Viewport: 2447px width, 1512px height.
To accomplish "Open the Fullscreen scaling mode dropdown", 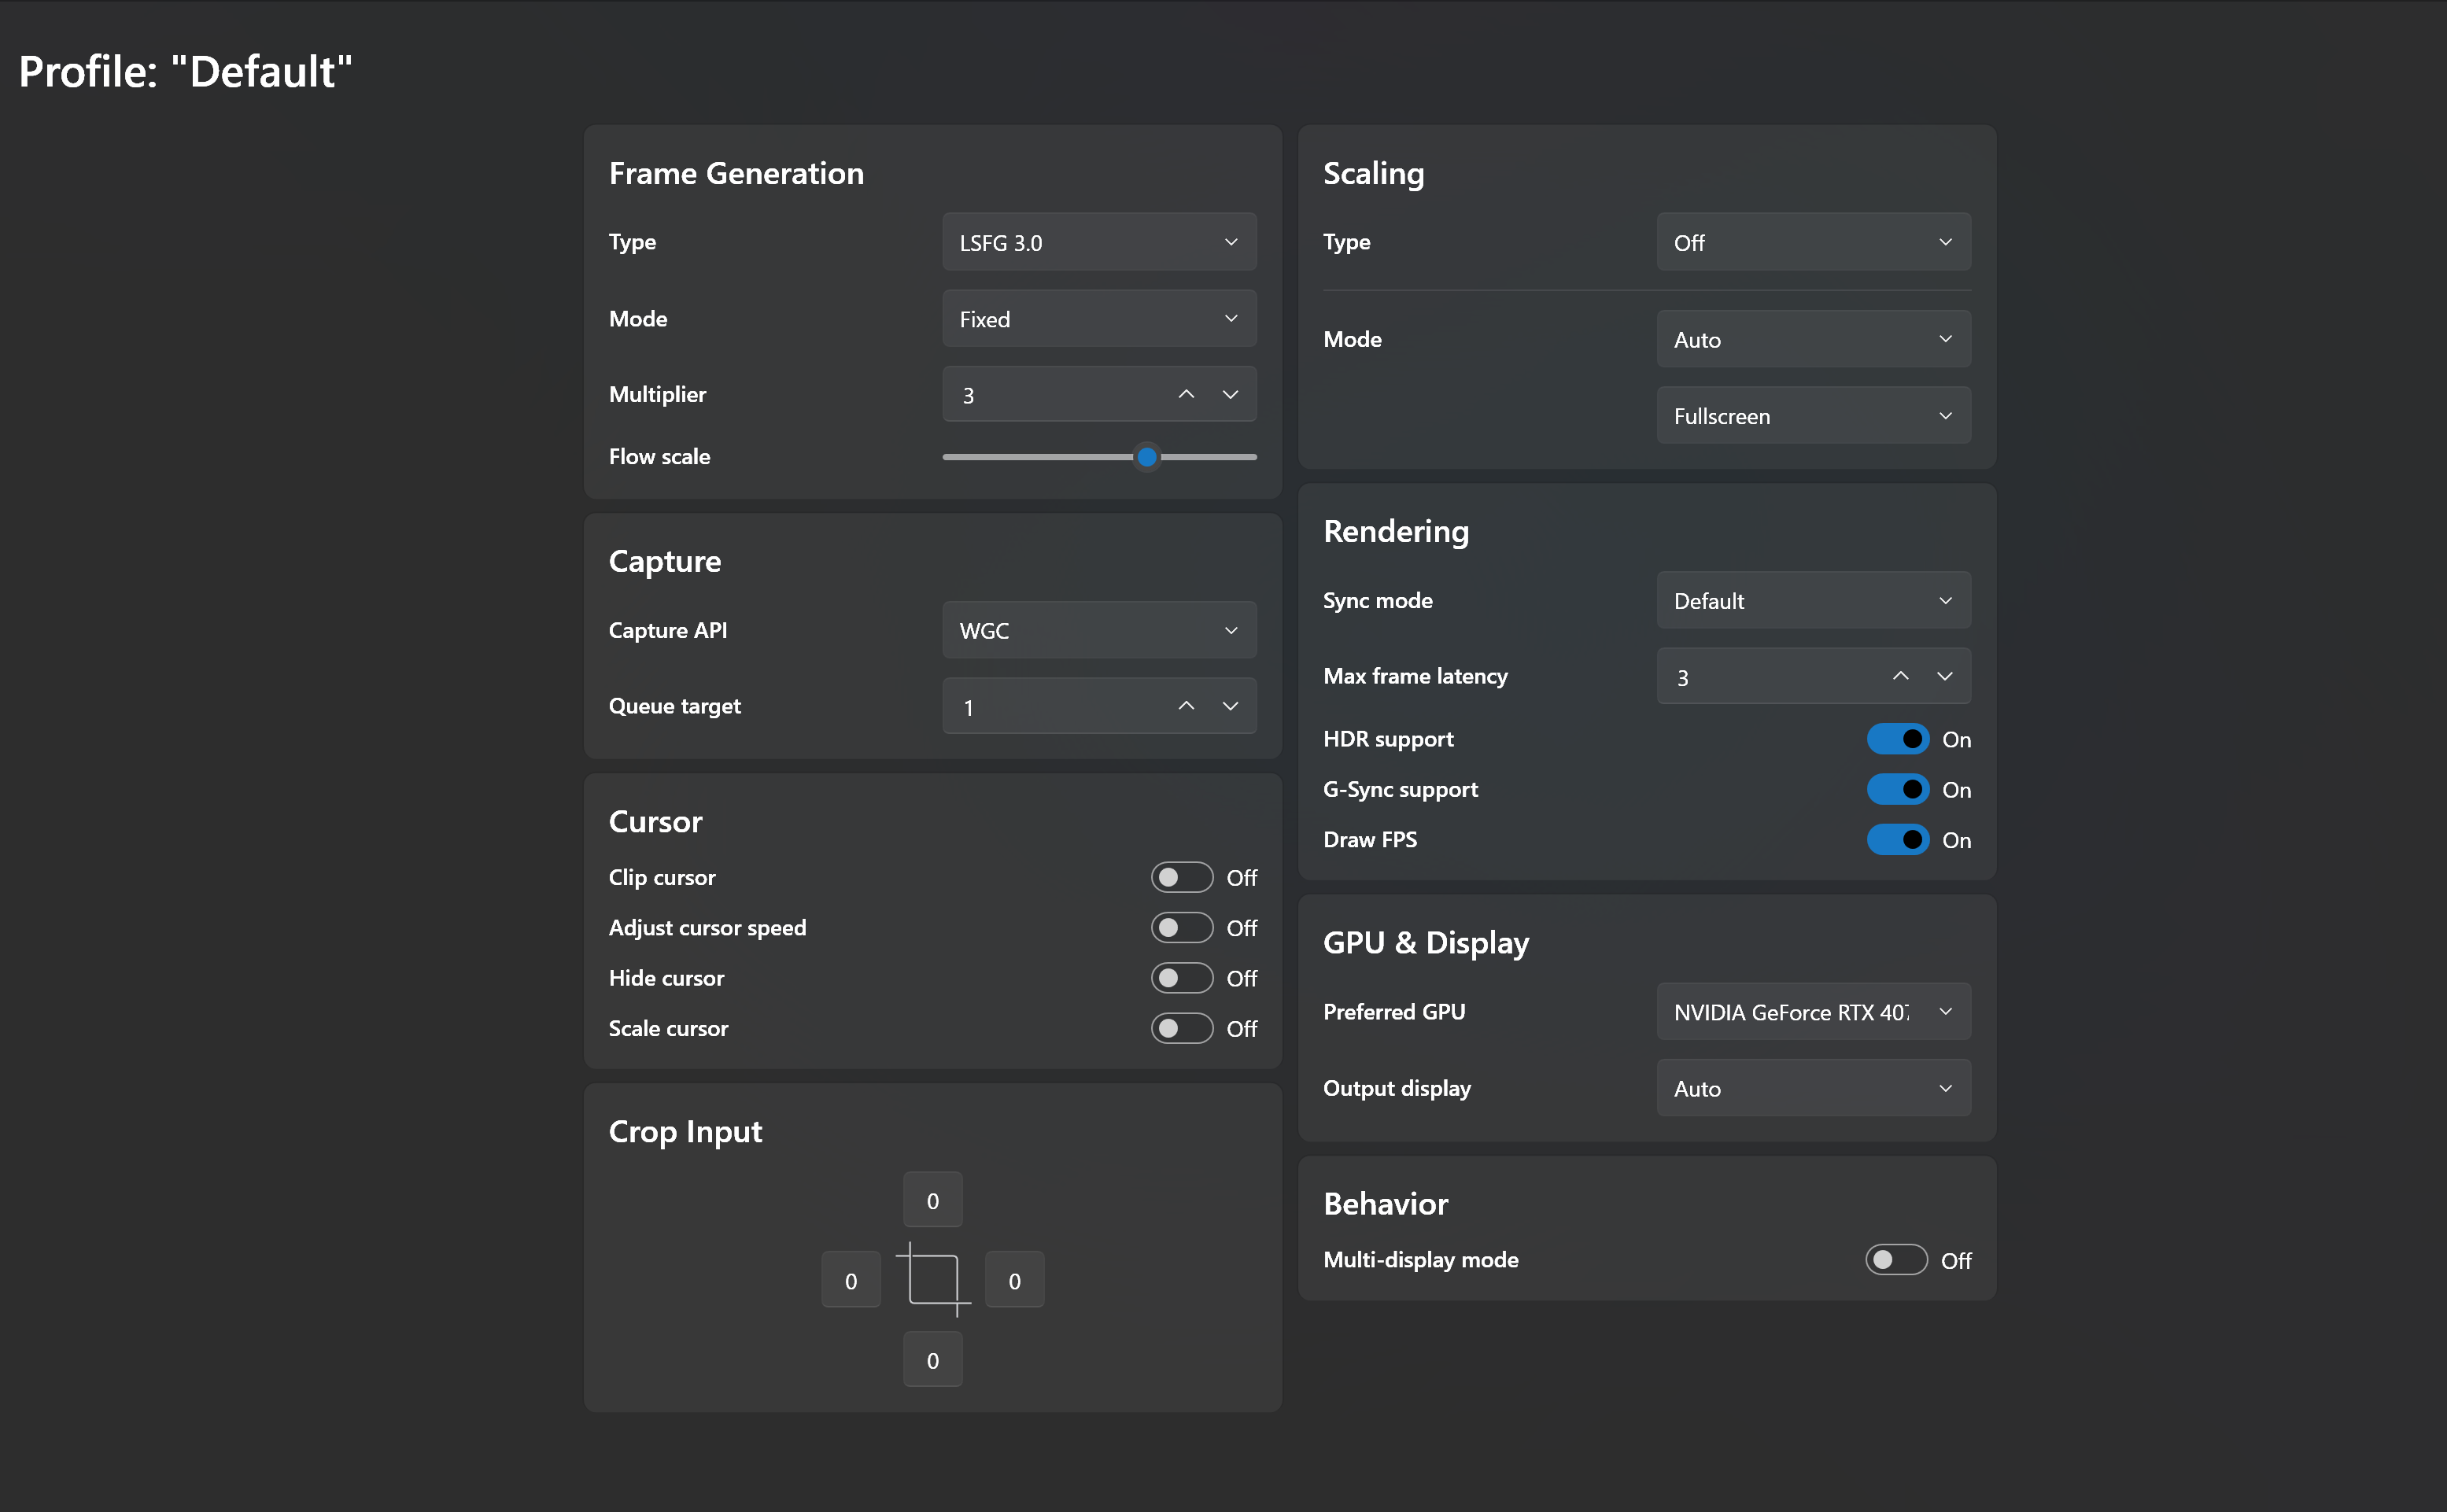I will coord(1812,416).
